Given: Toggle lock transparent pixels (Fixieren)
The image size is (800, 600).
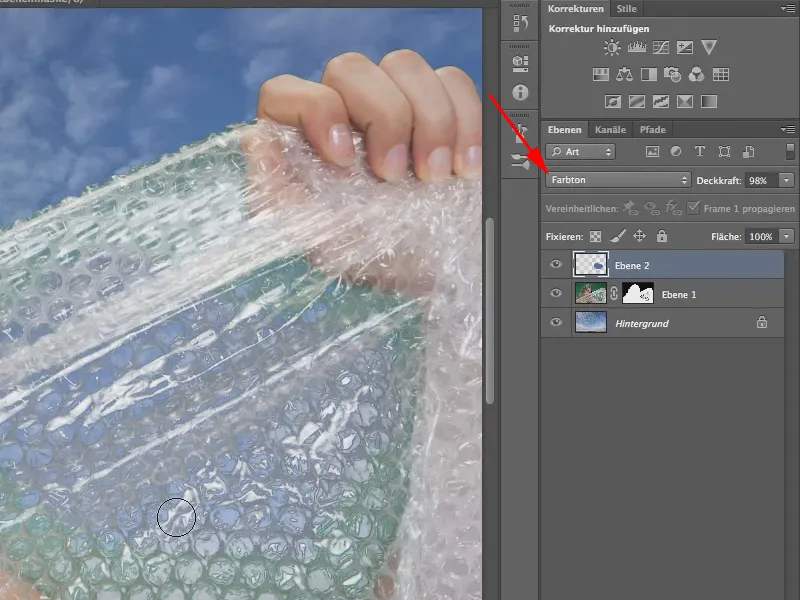Looking at the screenshot, I should tap(595, 236).
